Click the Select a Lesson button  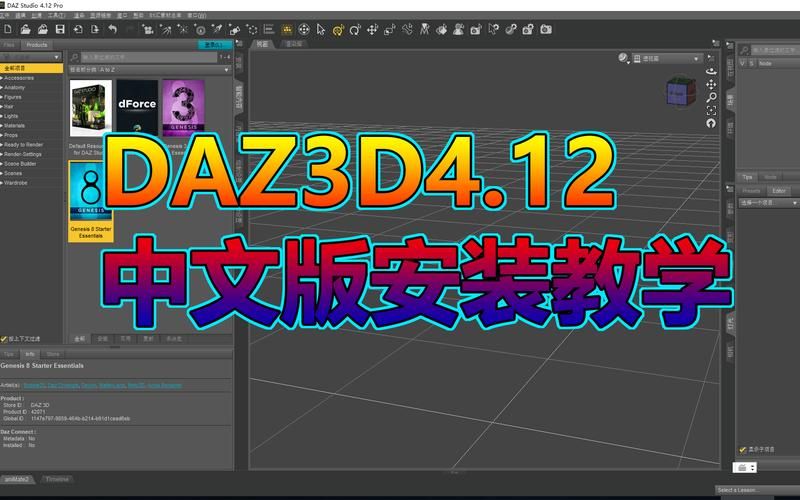tap(757, 490)
